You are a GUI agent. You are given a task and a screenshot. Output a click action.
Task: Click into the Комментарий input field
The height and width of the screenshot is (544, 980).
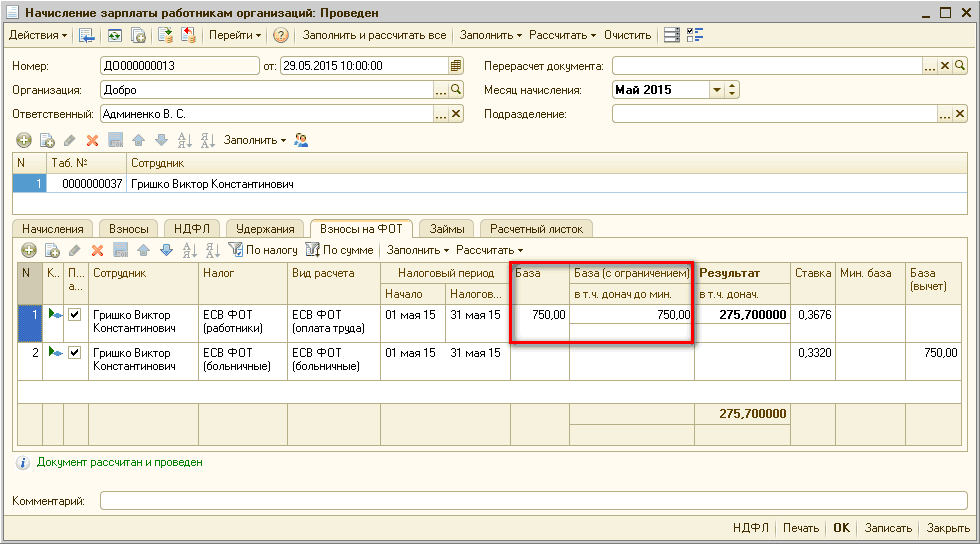tap(534, 500)
